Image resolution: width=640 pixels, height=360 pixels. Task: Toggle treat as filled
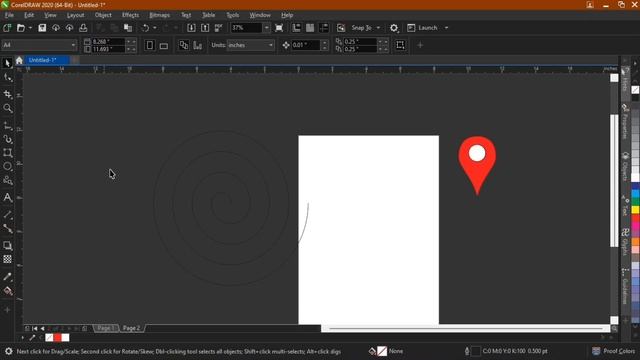point(400,45)
